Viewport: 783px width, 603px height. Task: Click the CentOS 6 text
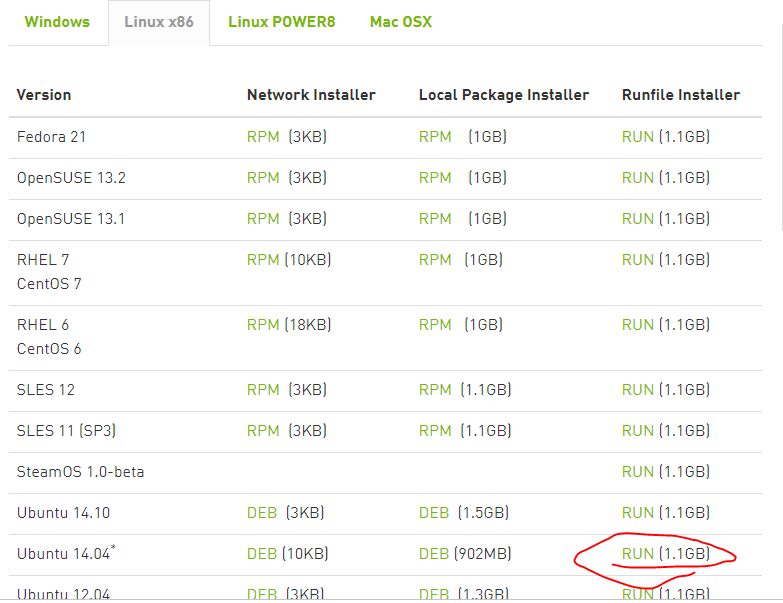click(x=49, y=348)
